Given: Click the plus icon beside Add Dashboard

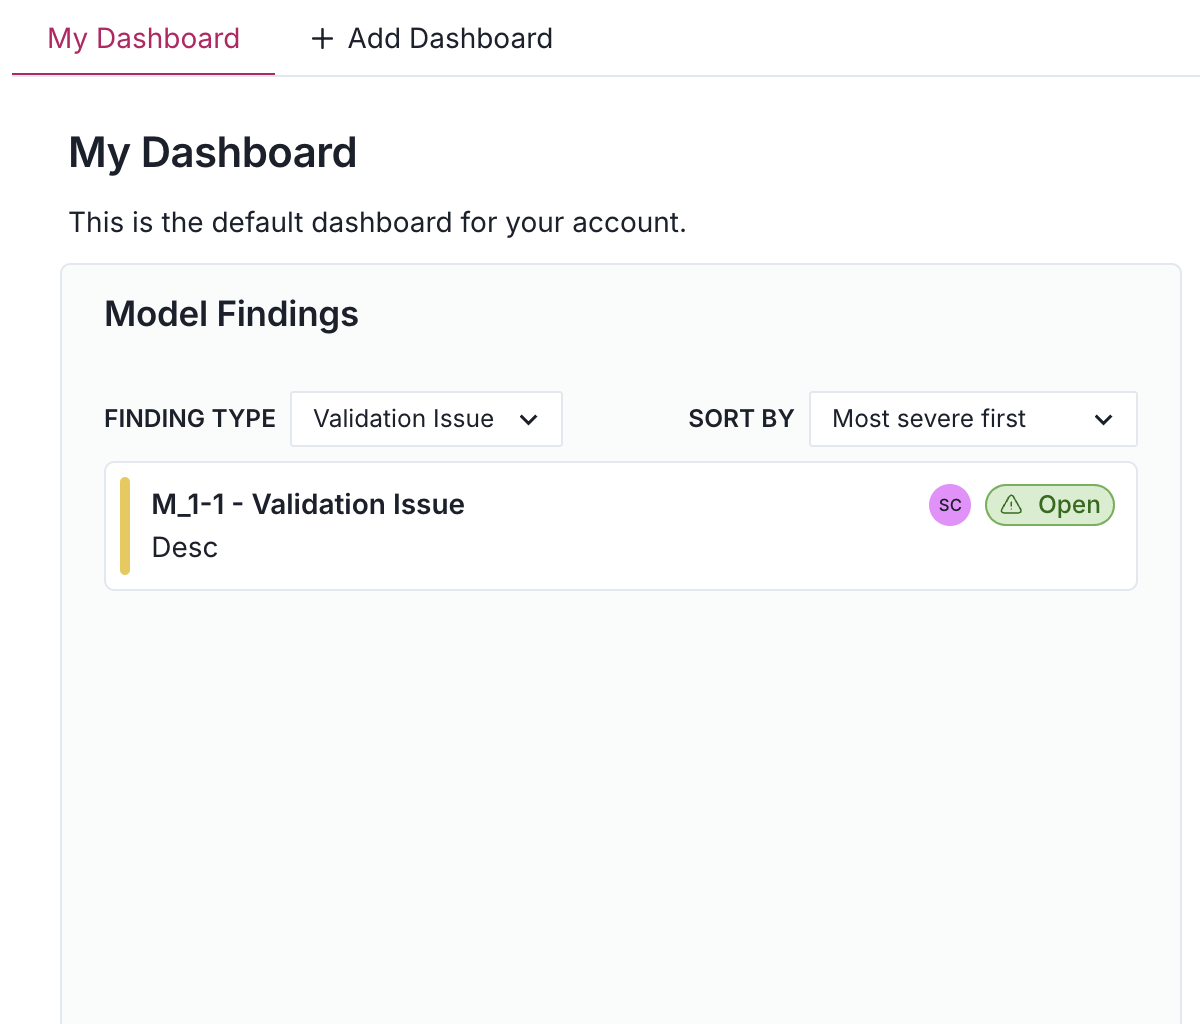Looking at the screenshot, I should pos(321,38).
